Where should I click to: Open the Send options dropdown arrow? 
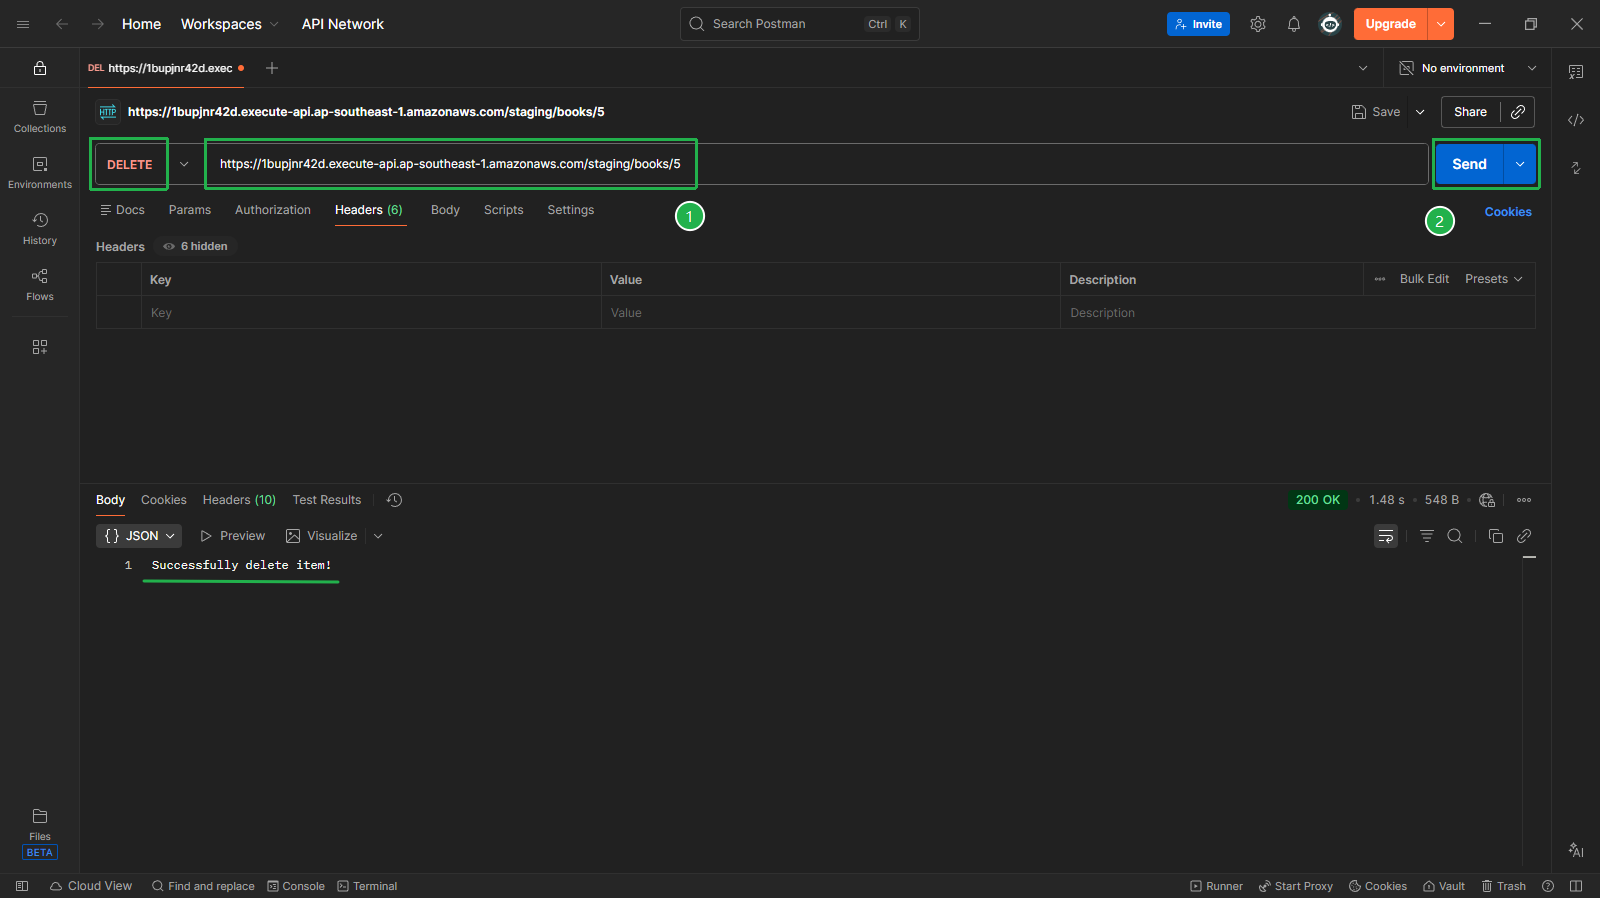coord(1520,164)
